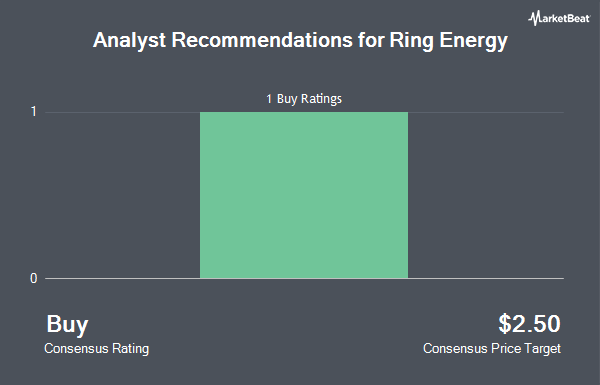Click the chart title about Ring Energy
Image resolution: width=600 pixels, height=385 pixels.
tap(300, 41)
